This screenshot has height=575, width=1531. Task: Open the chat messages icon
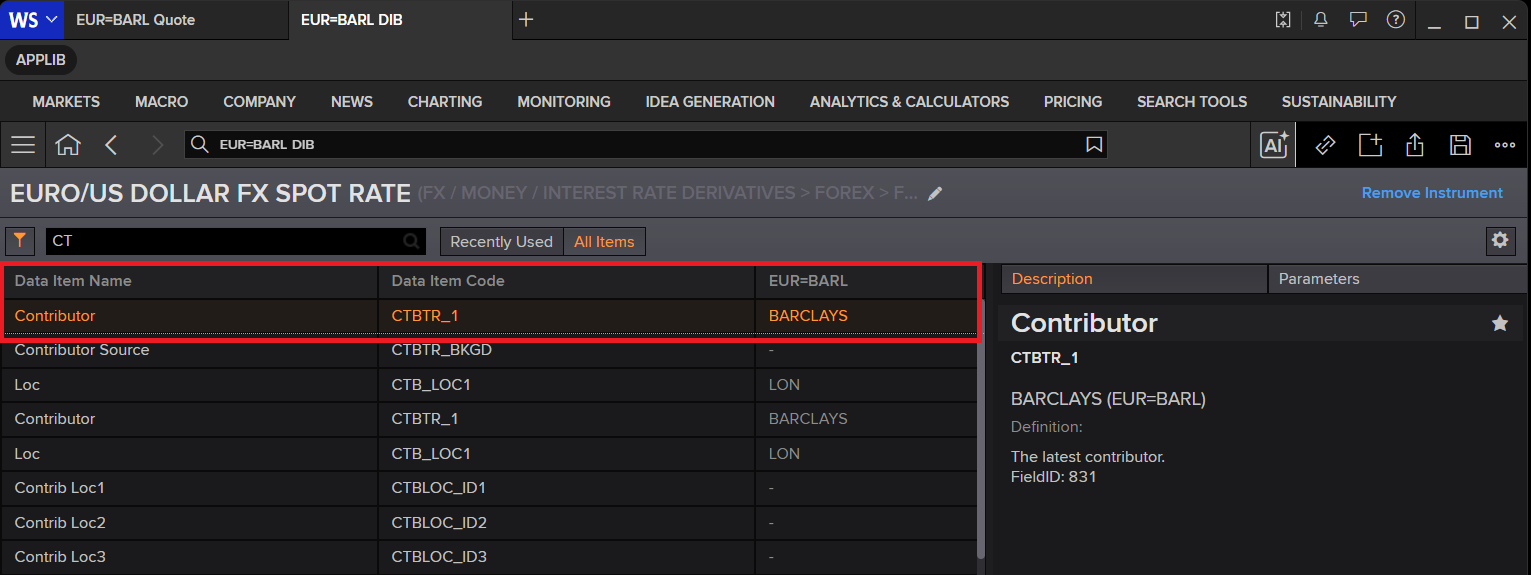pyautogui.click(x=1358, y=20)
